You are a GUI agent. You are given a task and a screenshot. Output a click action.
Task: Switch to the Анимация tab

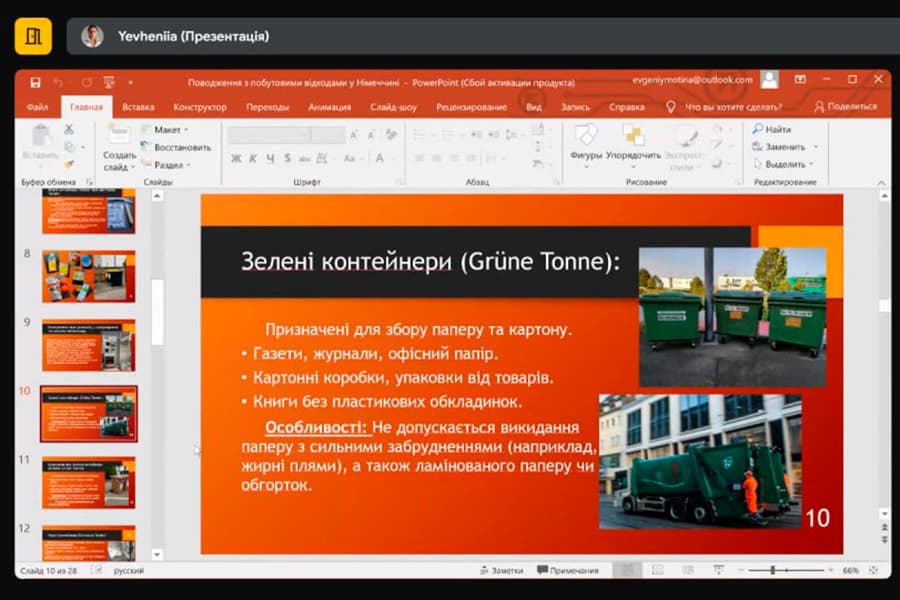pyautogui.click(x=329, y=107)
